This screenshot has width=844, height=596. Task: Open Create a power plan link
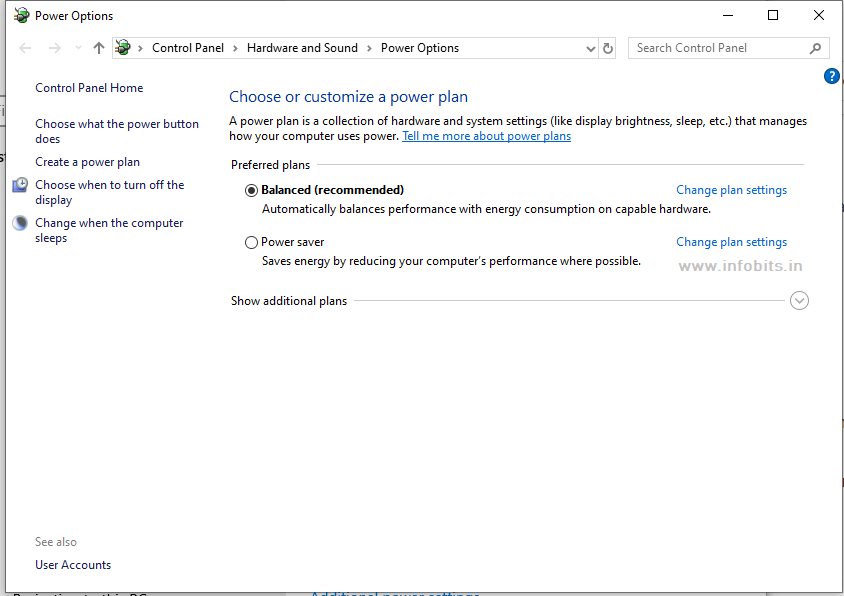(87, 162)
